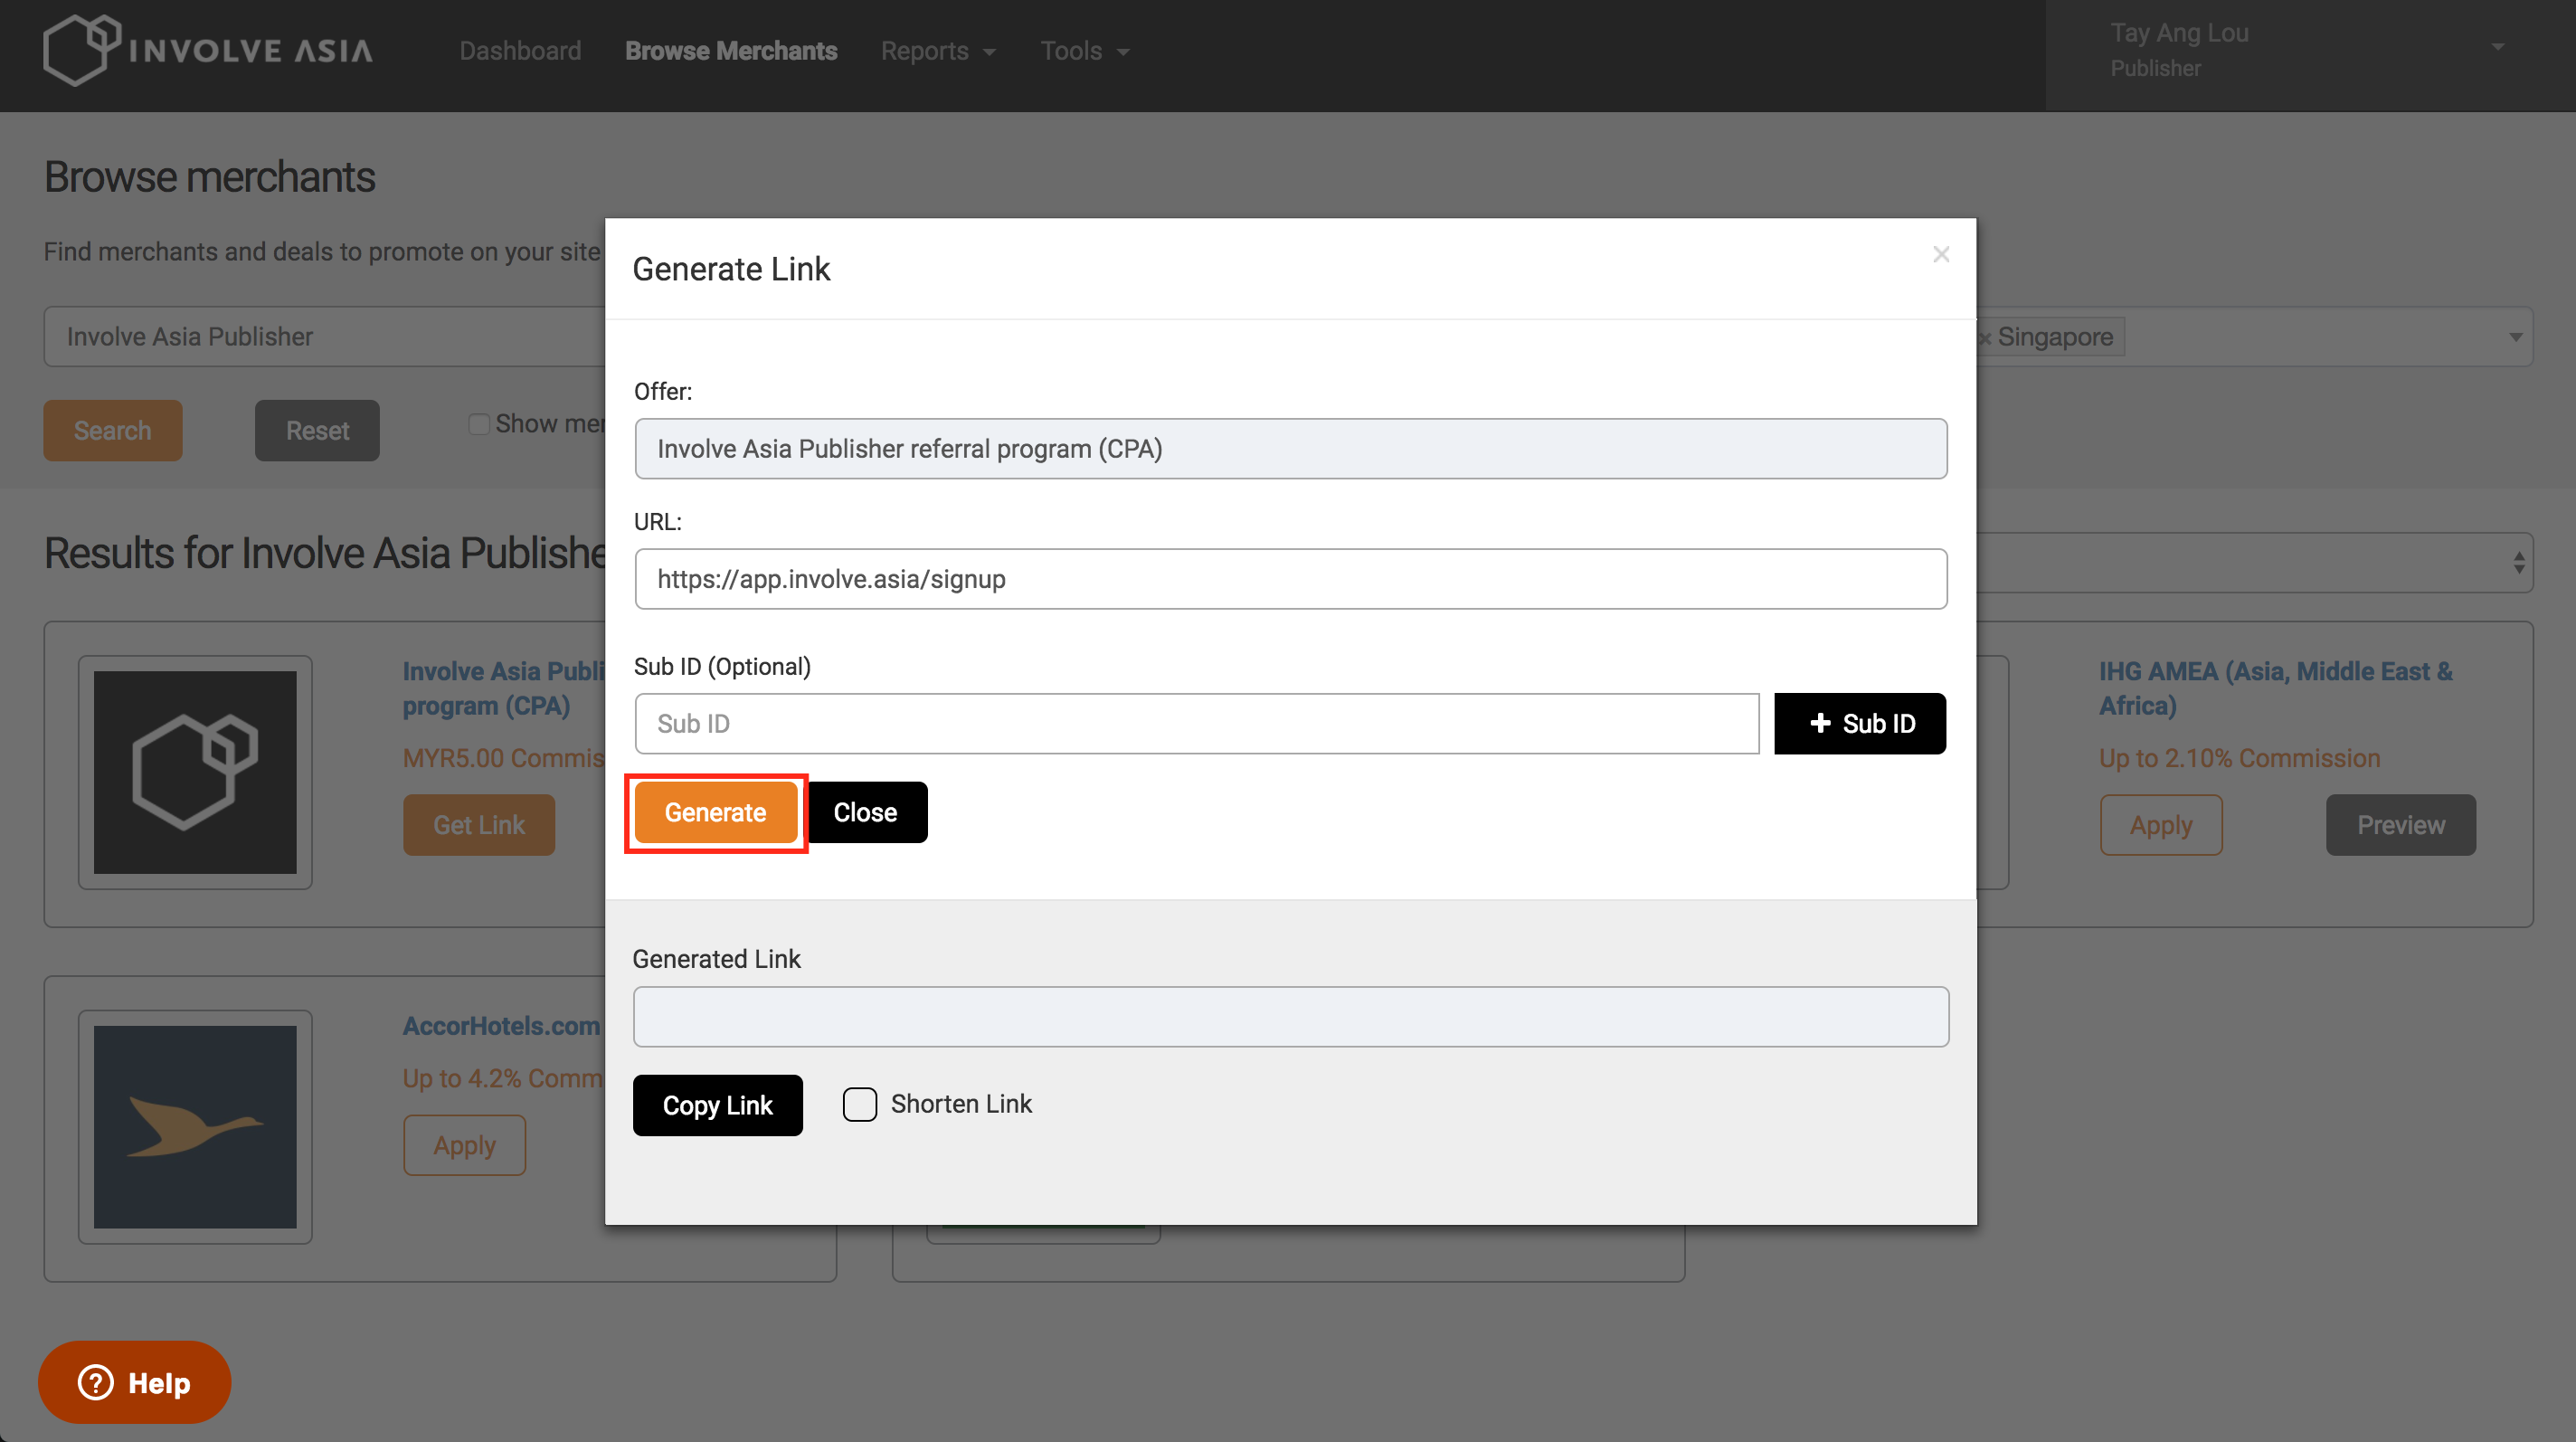2576x1442 pixels.
Task: Click Copy Link button
Action: pyautogui.click(x=717, y=1105)
